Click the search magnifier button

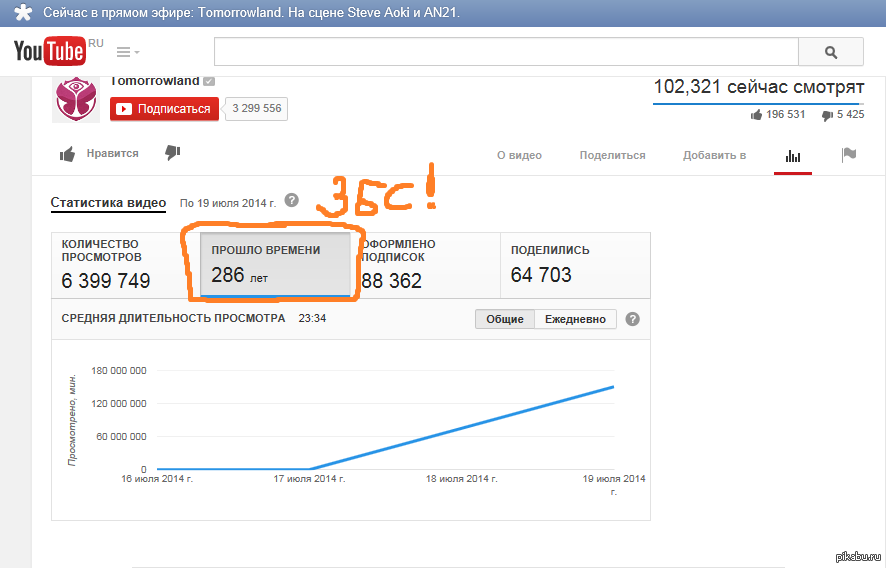point(830,52)
